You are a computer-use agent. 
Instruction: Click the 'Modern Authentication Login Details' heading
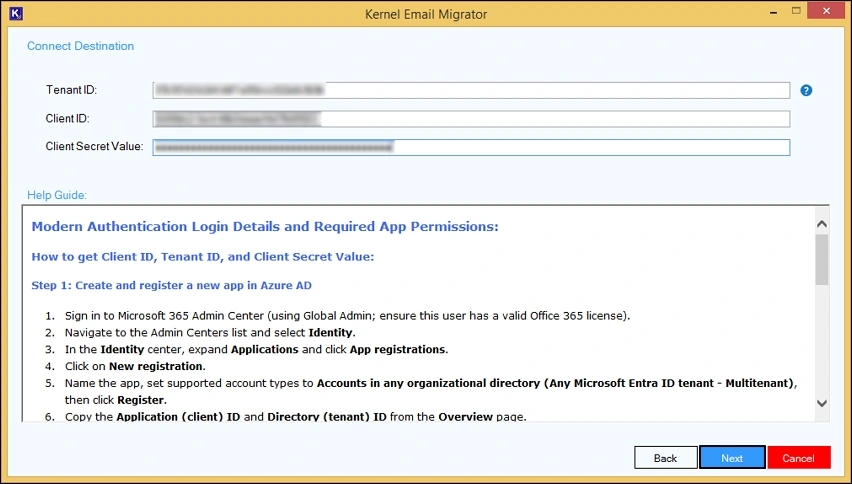coord(265,227)
